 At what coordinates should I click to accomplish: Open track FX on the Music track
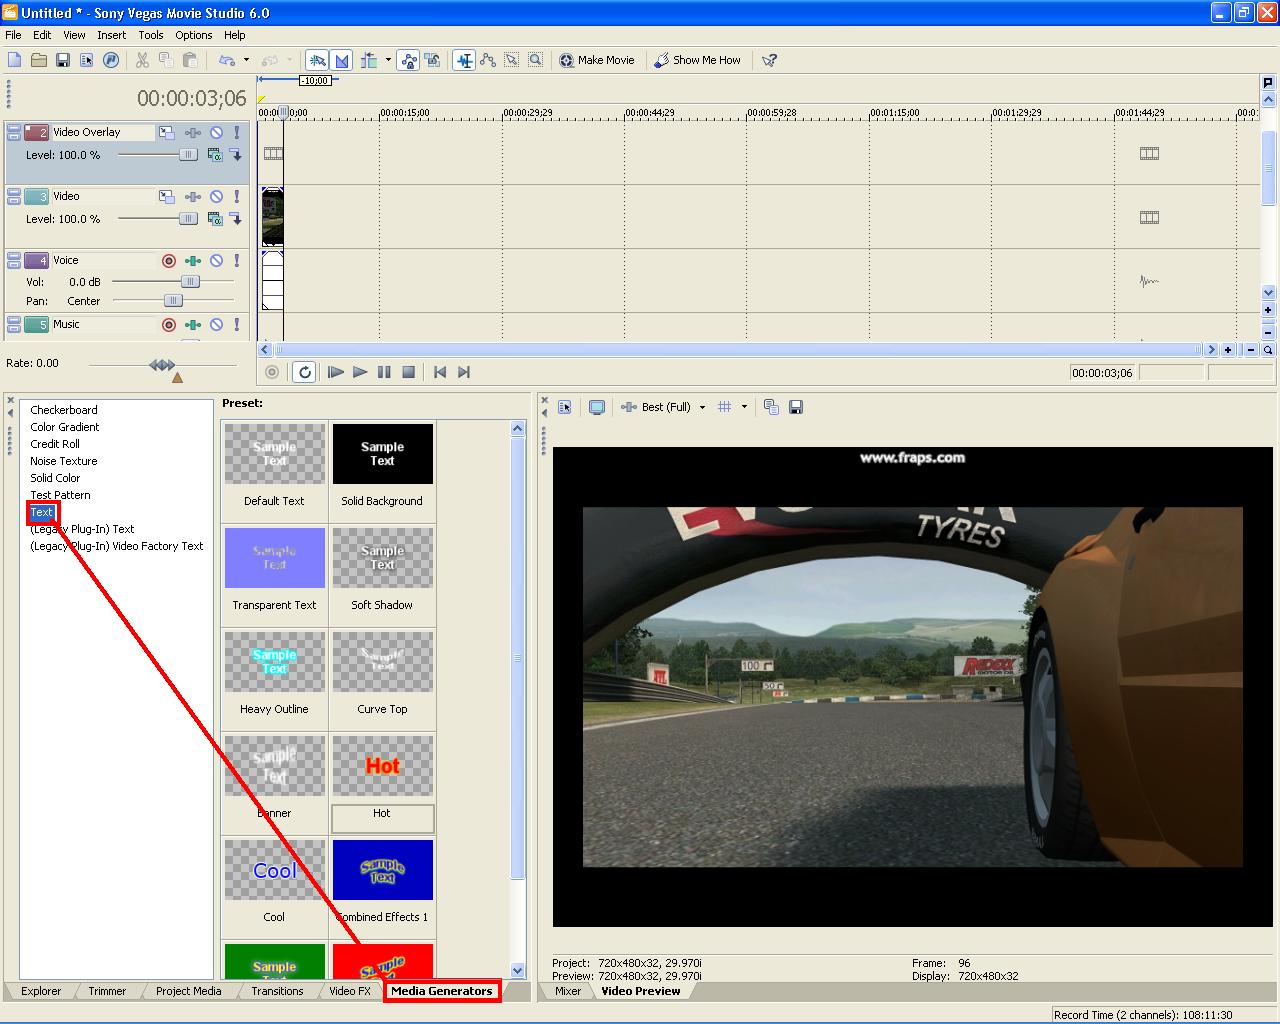193,324
